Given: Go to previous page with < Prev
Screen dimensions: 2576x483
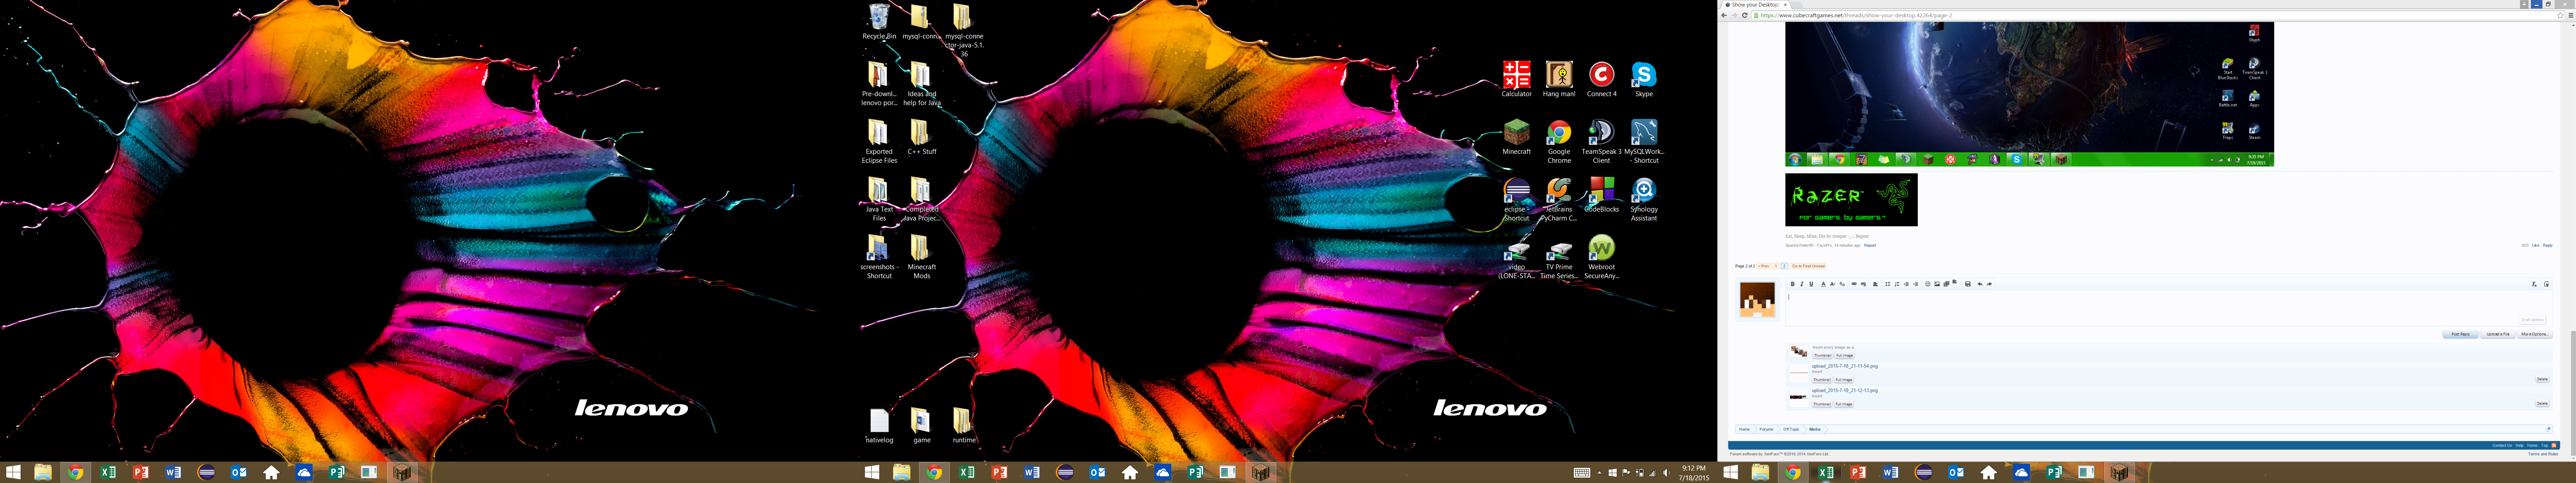Looking at the screenshot, I should (x=1764, y=266).
